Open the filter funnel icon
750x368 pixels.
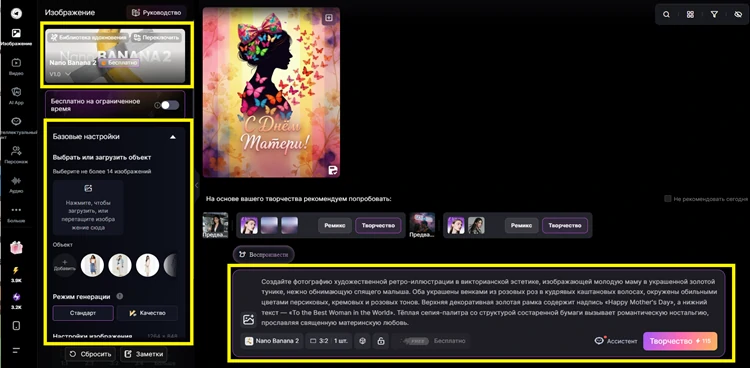pos(714,14)
